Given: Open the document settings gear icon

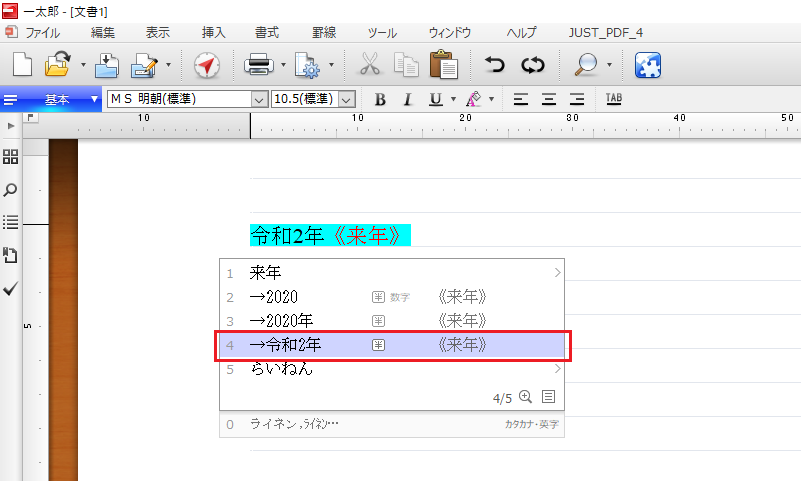Looking at the screenshot, I should [308, 65].
